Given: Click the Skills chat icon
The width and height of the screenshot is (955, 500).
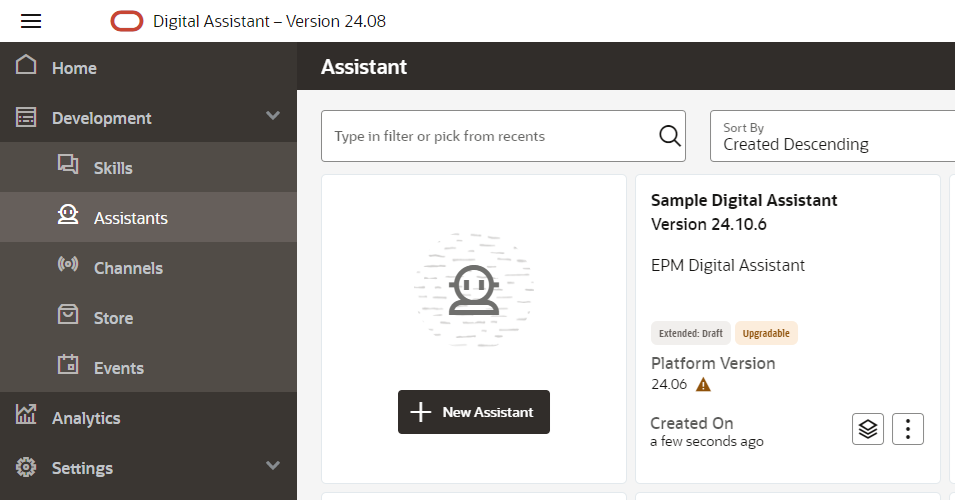Looking at the screenshot, I should point(68,166).
